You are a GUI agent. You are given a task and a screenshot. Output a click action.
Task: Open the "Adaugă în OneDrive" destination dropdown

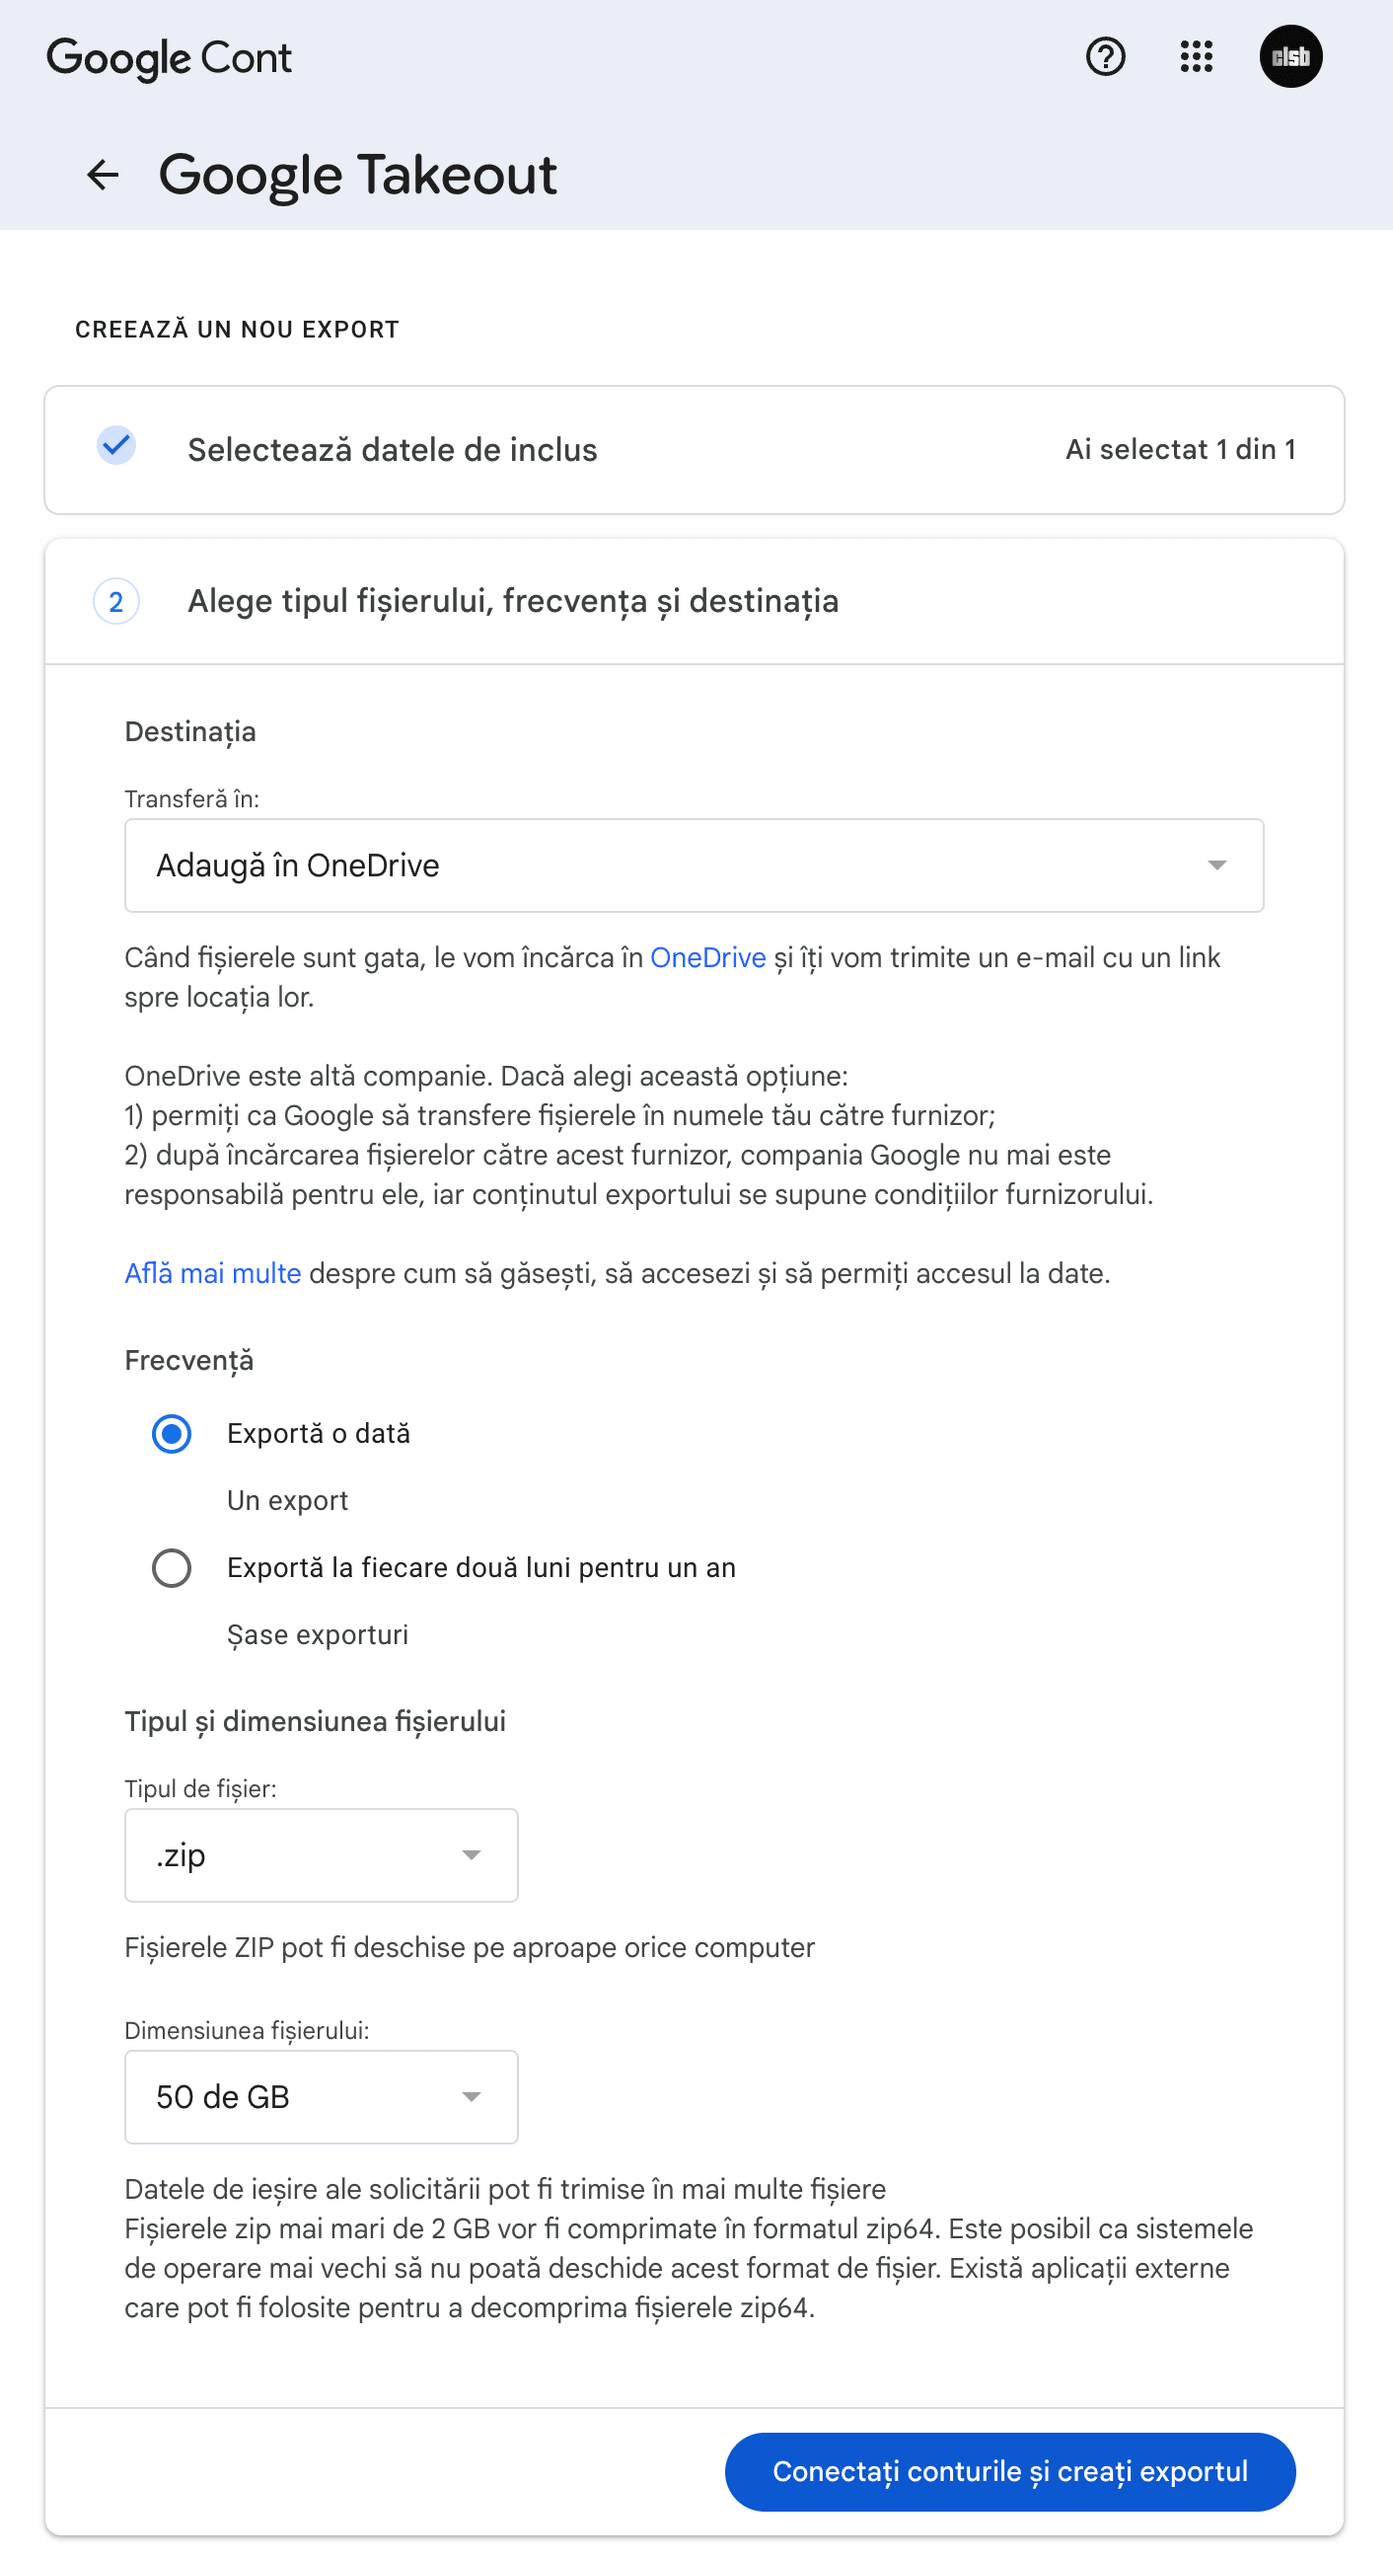[694, 865]
